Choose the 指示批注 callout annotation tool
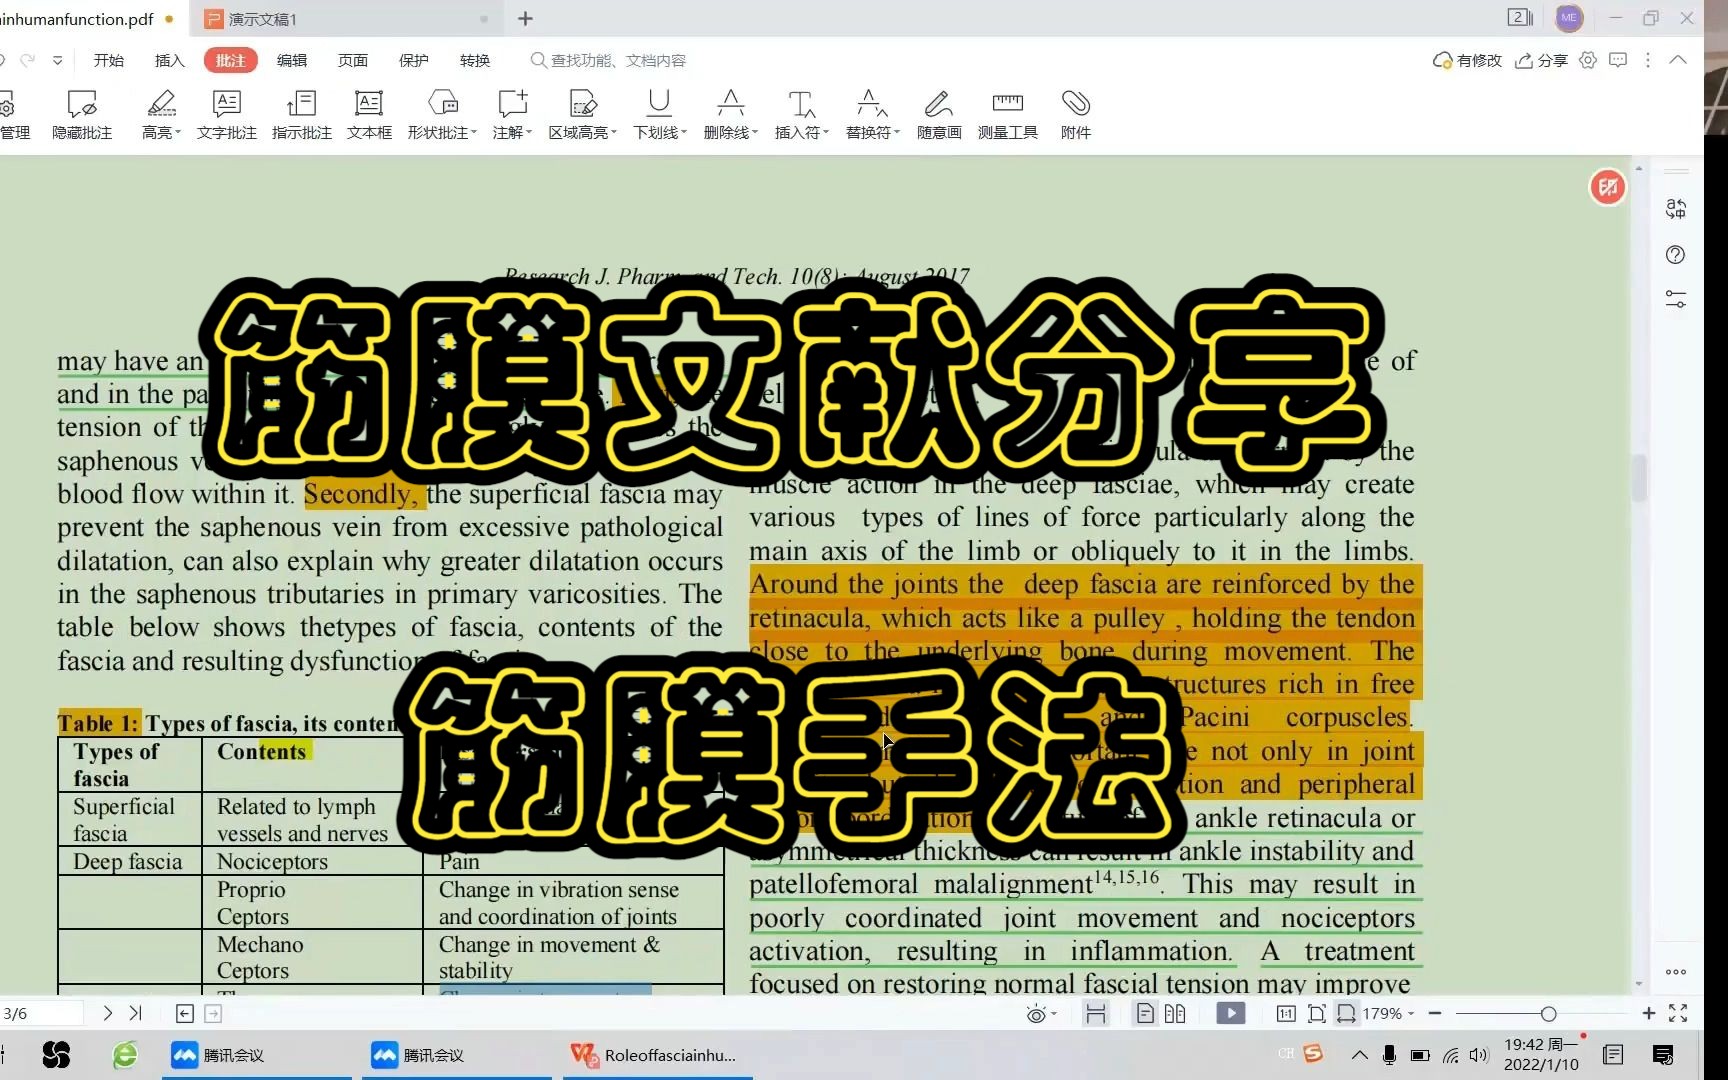 tap(301, 115)
